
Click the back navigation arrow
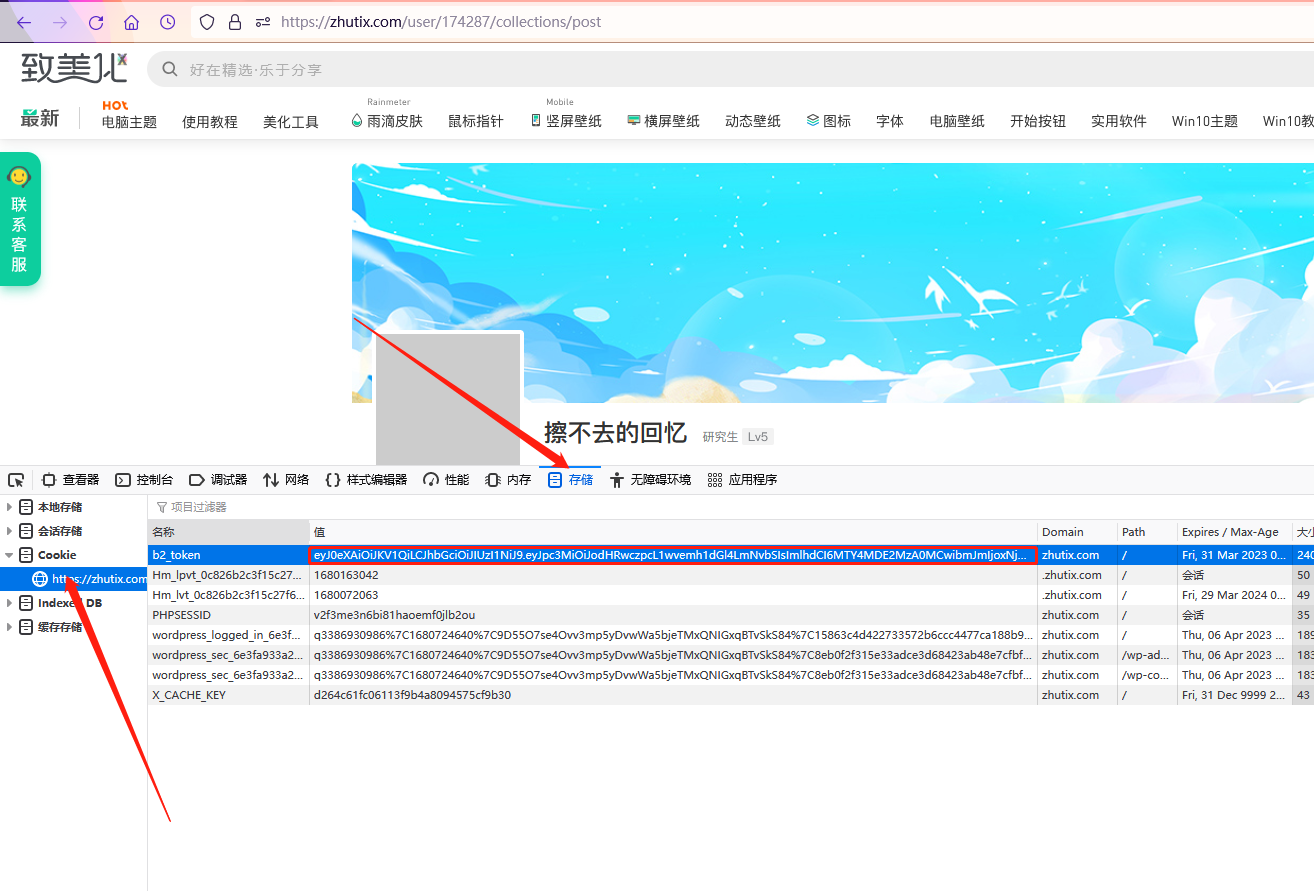(24, 22)
